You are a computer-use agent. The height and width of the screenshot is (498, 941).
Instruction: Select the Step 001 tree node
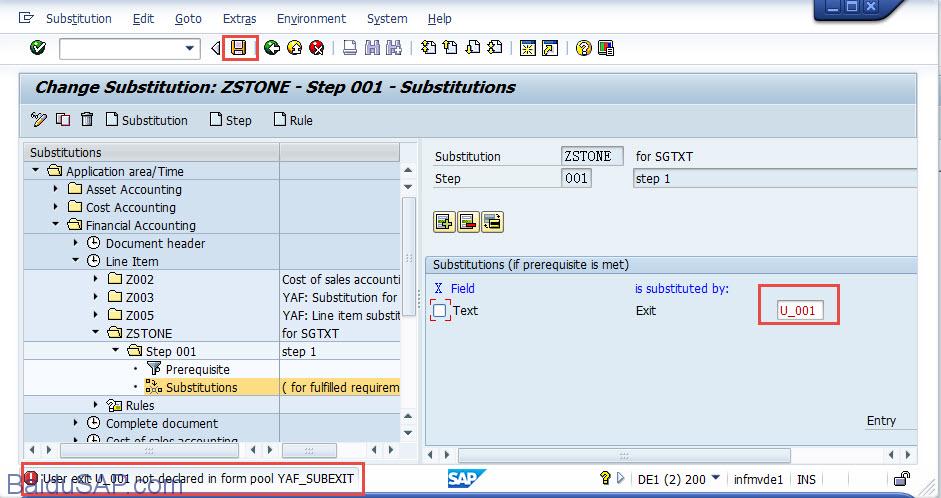[x=170, y=351]
